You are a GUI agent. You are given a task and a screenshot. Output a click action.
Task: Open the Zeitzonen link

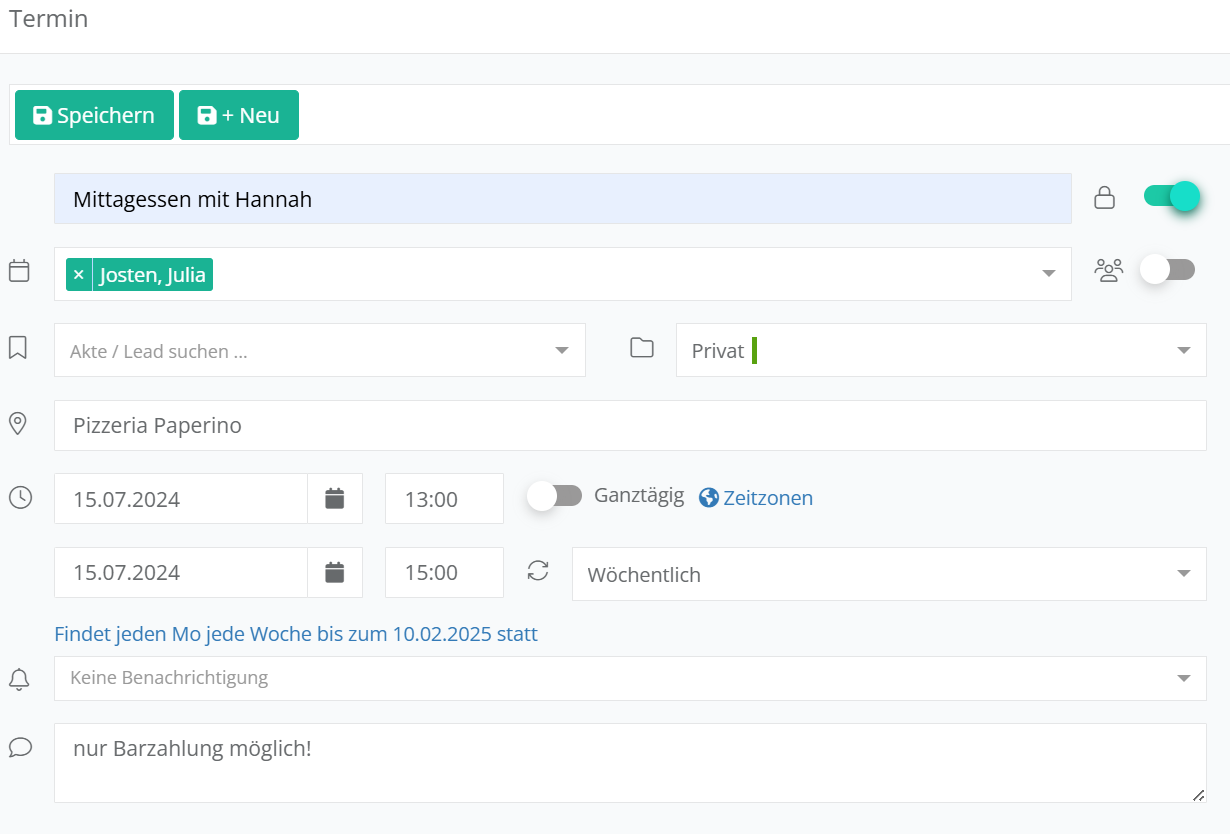756,497
